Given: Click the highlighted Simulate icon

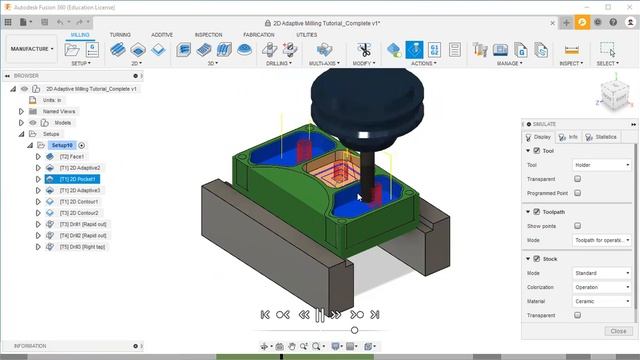Looking at the screenshot, I should point(414,50).
